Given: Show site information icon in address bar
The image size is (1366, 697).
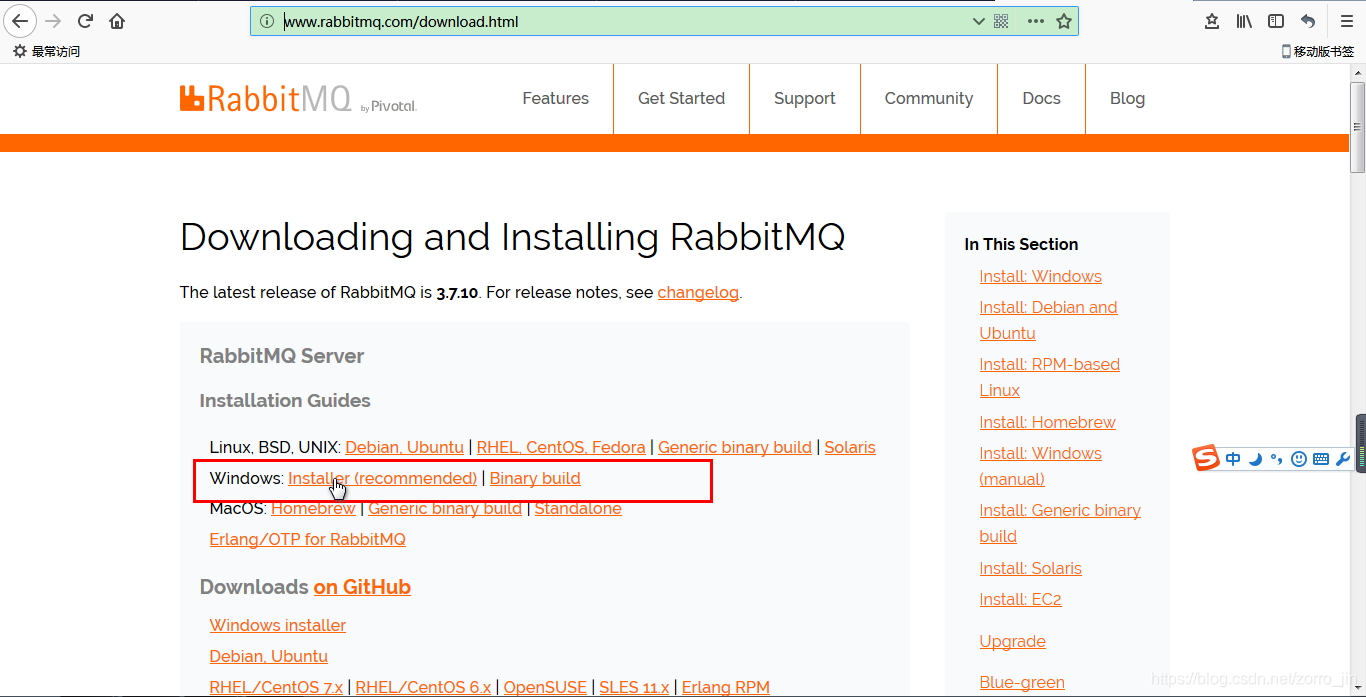Looking at the screenshot, I should point(266,21).
